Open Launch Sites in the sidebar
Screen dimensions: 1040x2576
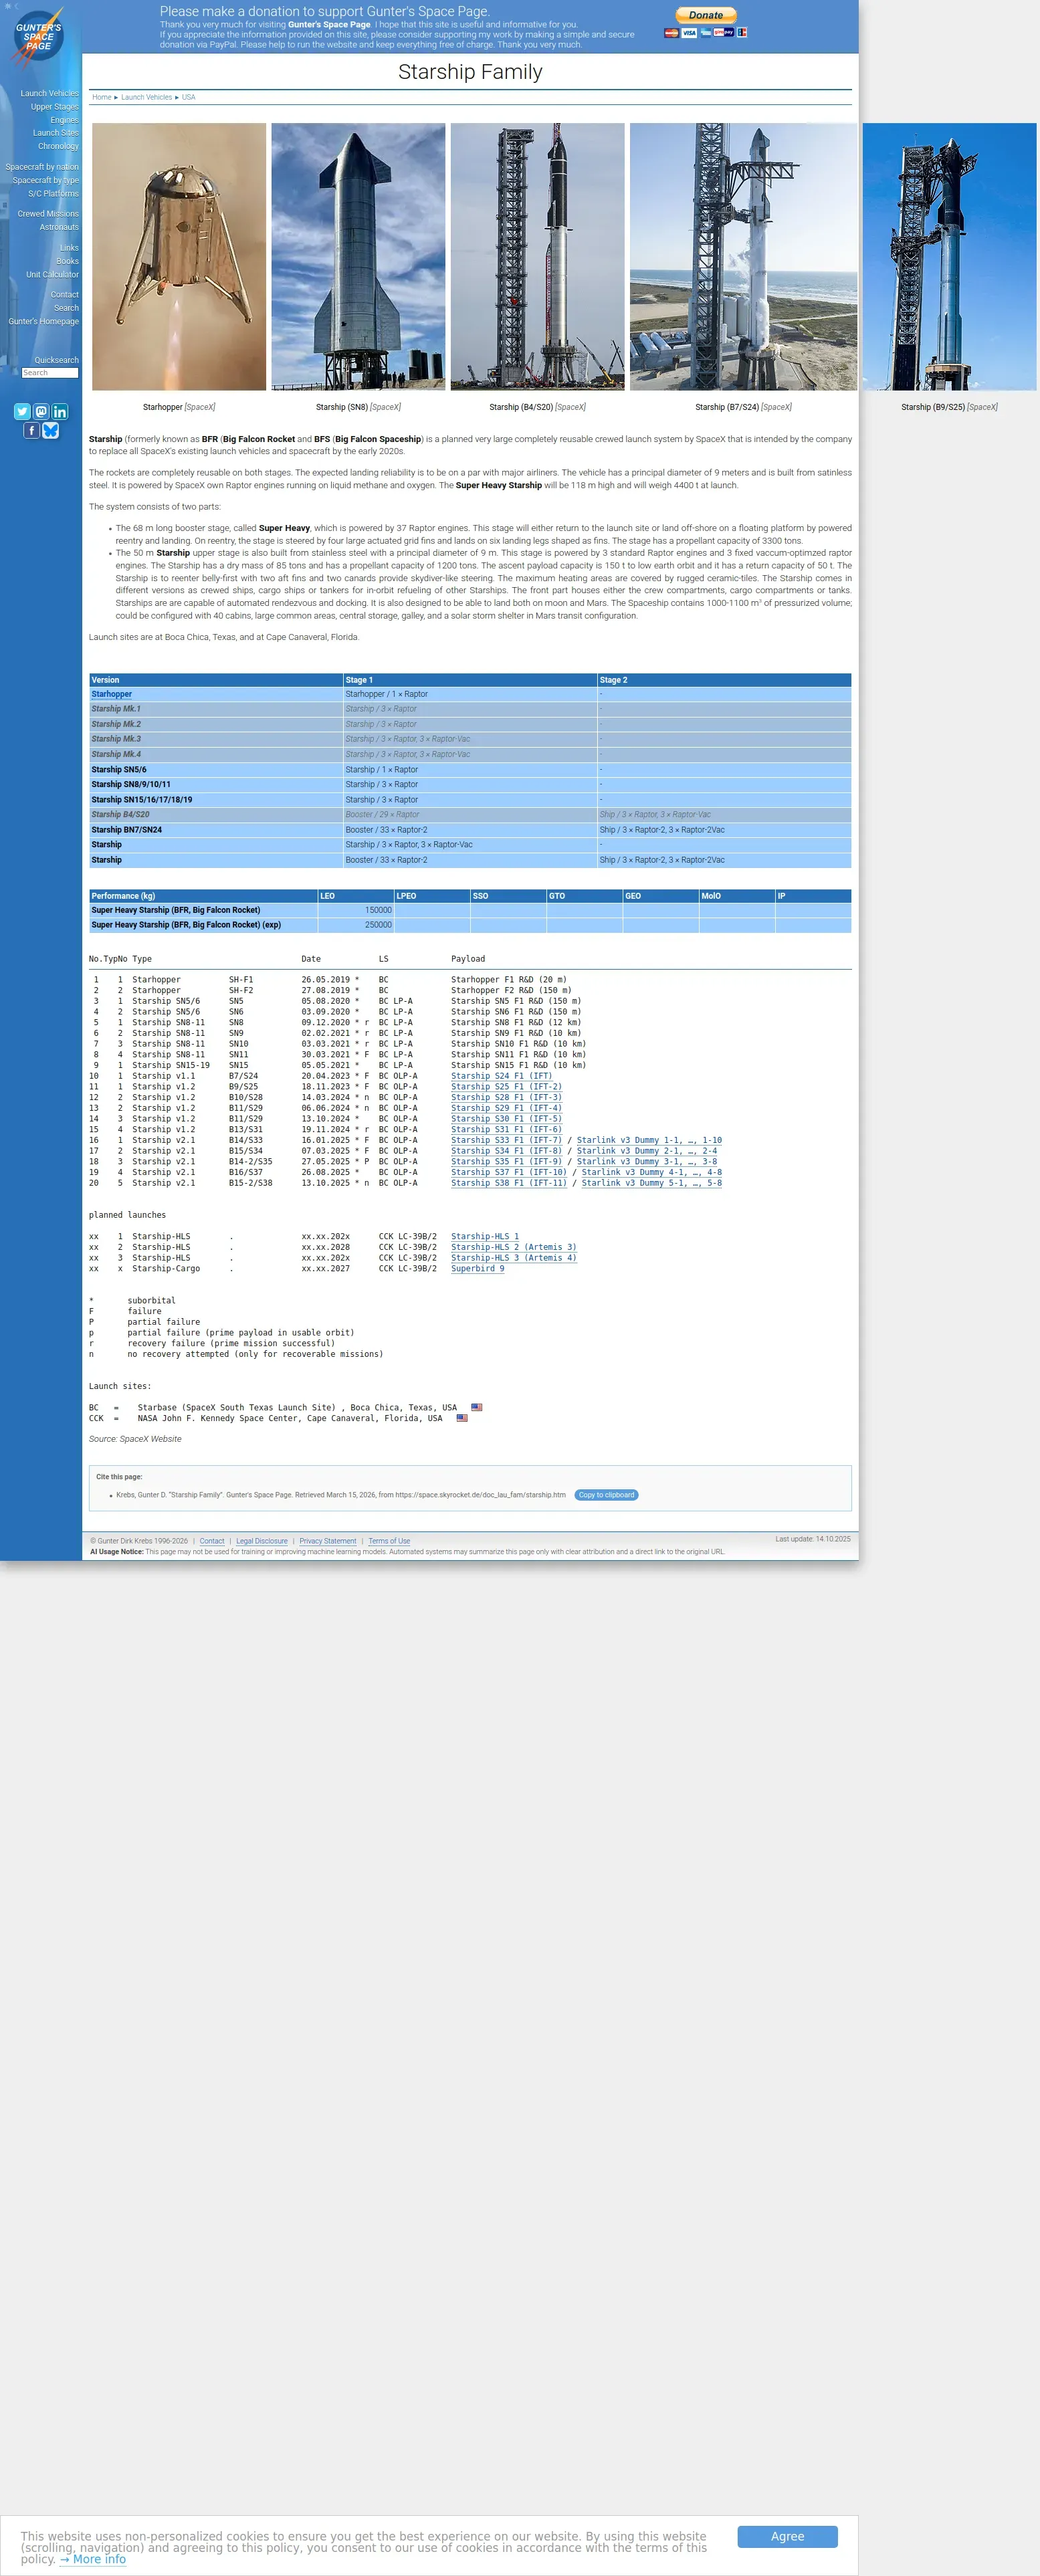56,133
